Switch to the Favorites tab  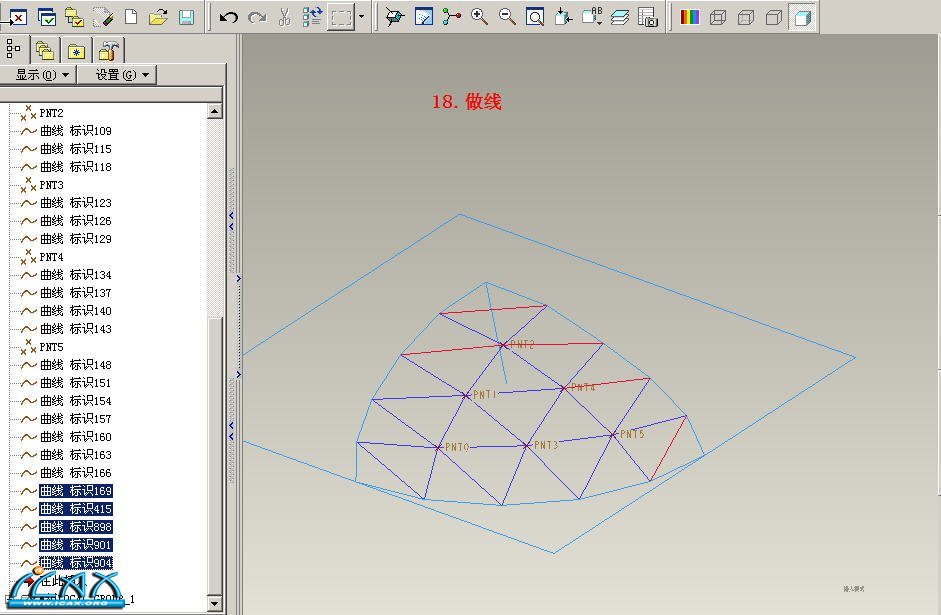[76, 50]
